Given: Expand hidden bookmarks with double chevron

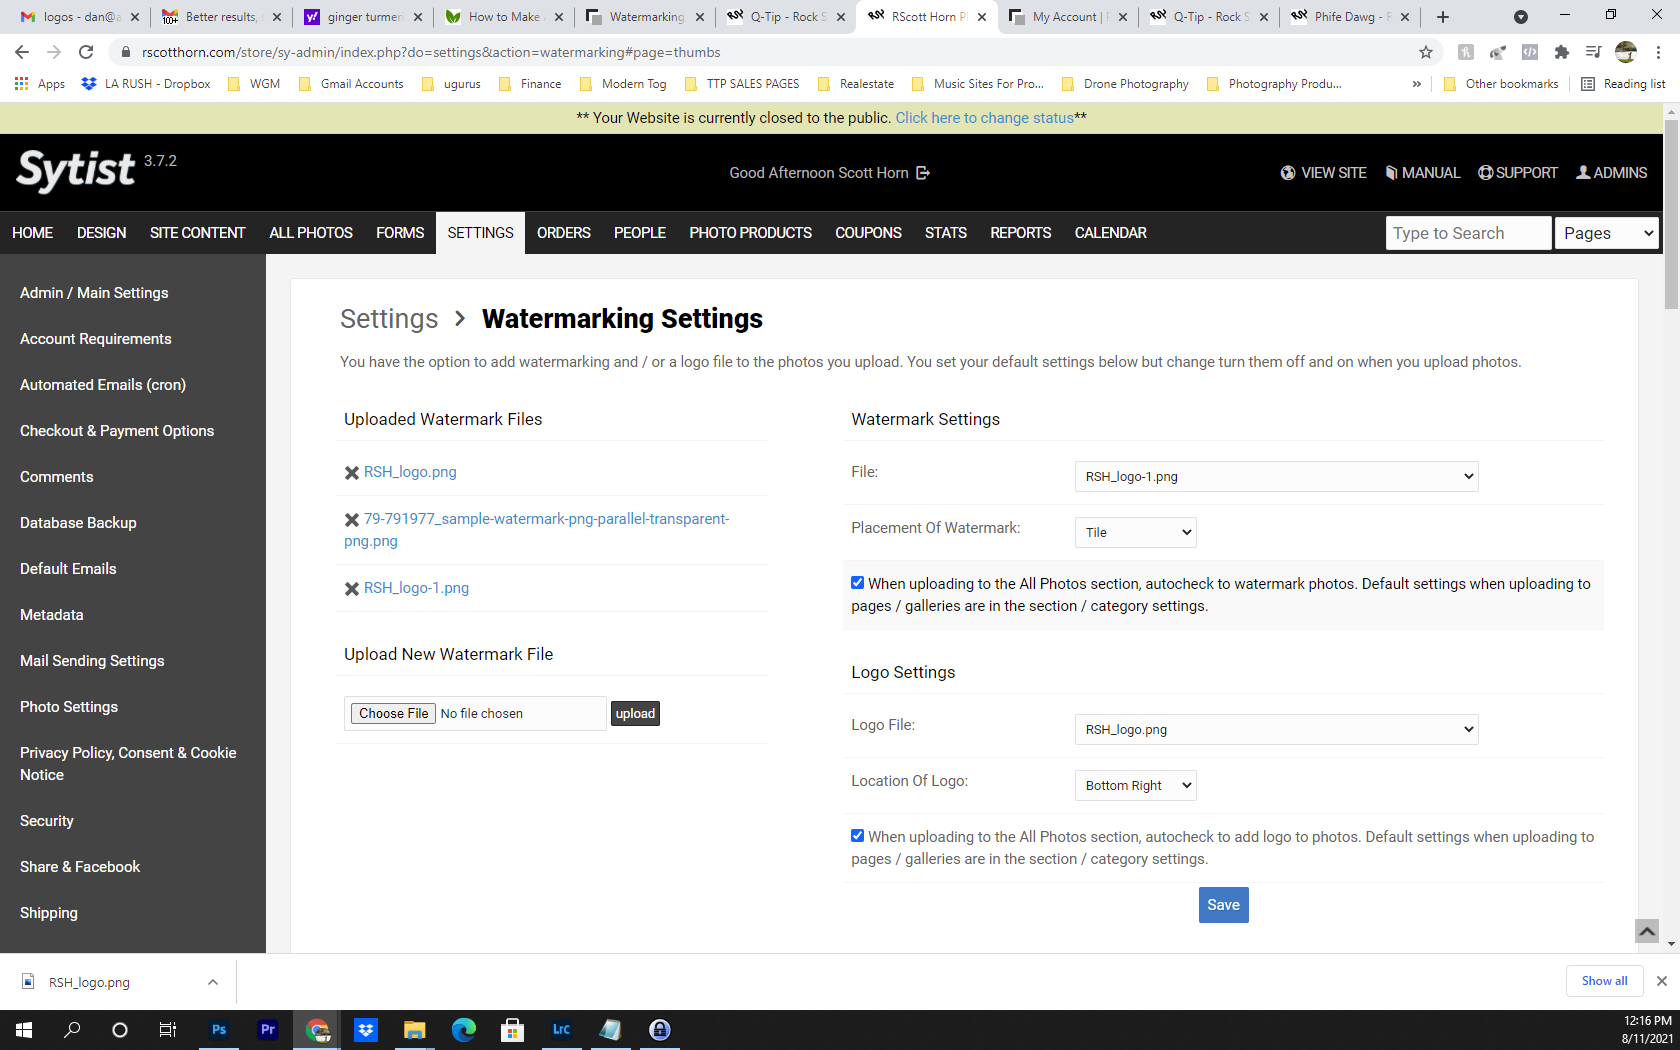Looking at the screenshot, I should tap(1416, 84).
